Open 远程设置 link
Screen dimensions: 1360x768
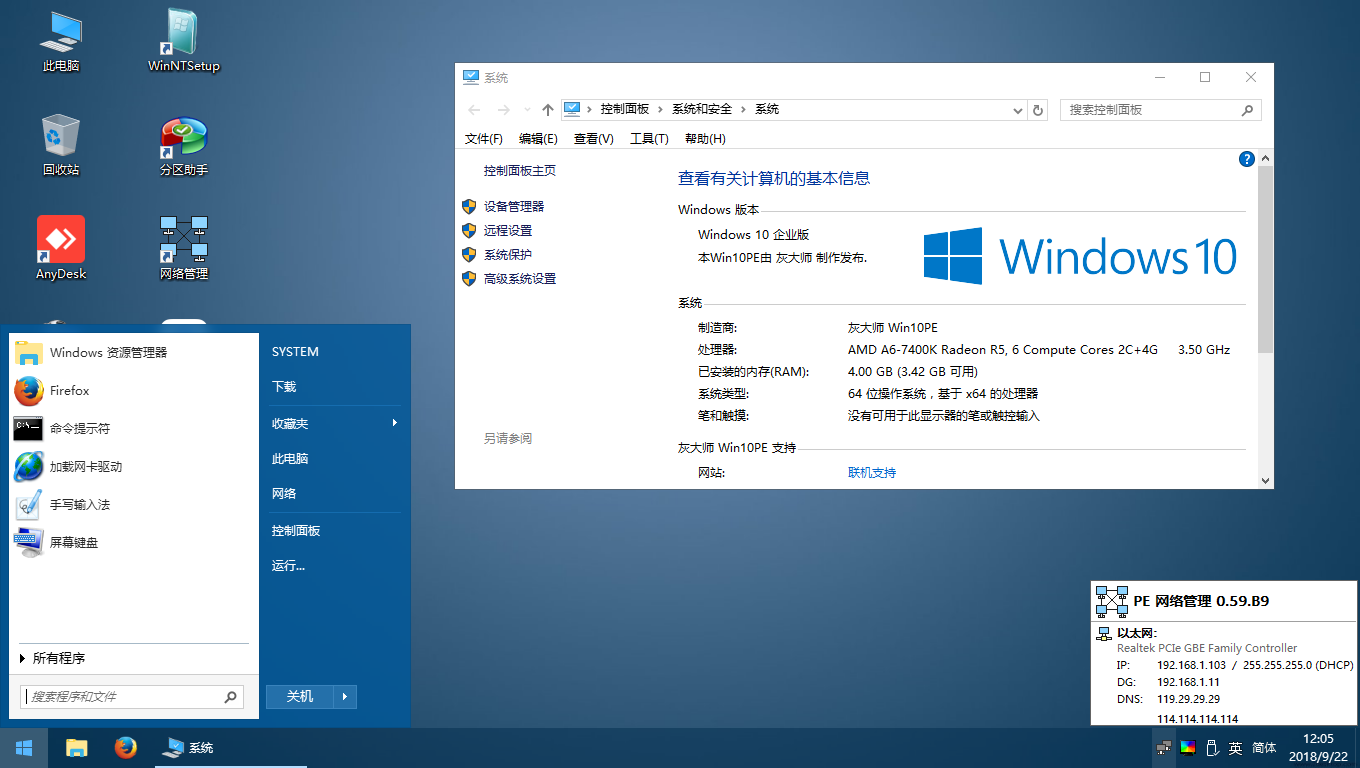pos(508,230)
